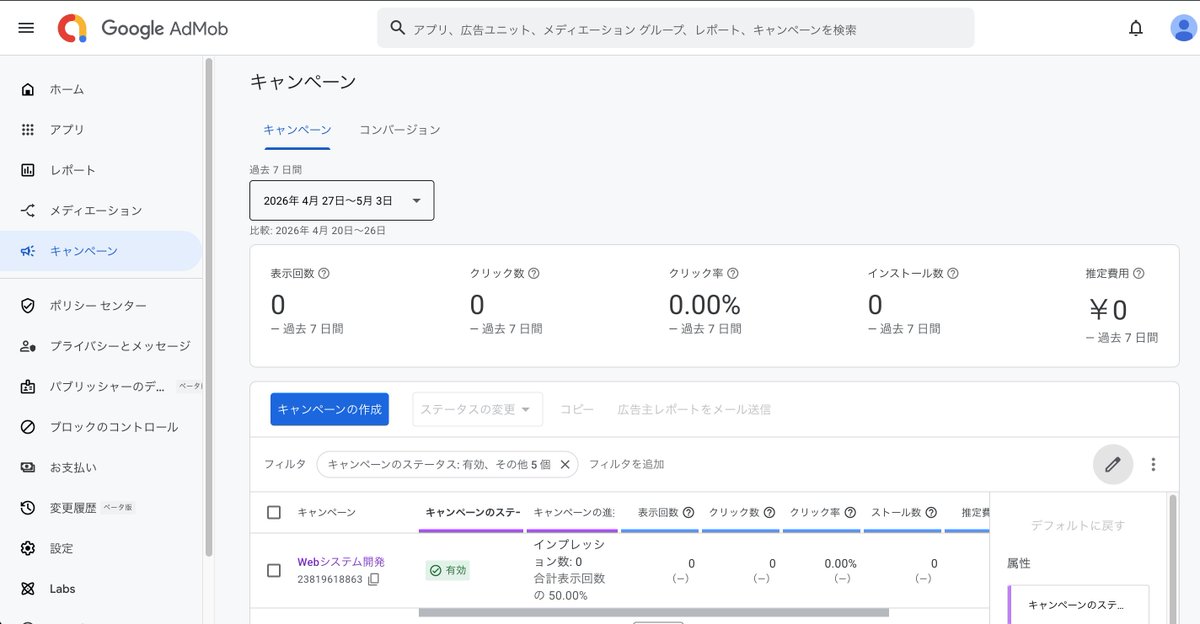Click the ブロックのコントロール icon
1200x624 pixels.
(x=28, y=427)
